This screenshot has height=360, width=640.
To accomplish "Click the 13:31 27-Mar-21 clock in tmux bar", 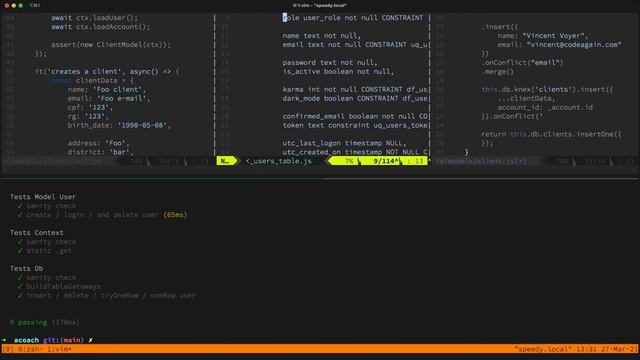I will click(x=606, y=349).
